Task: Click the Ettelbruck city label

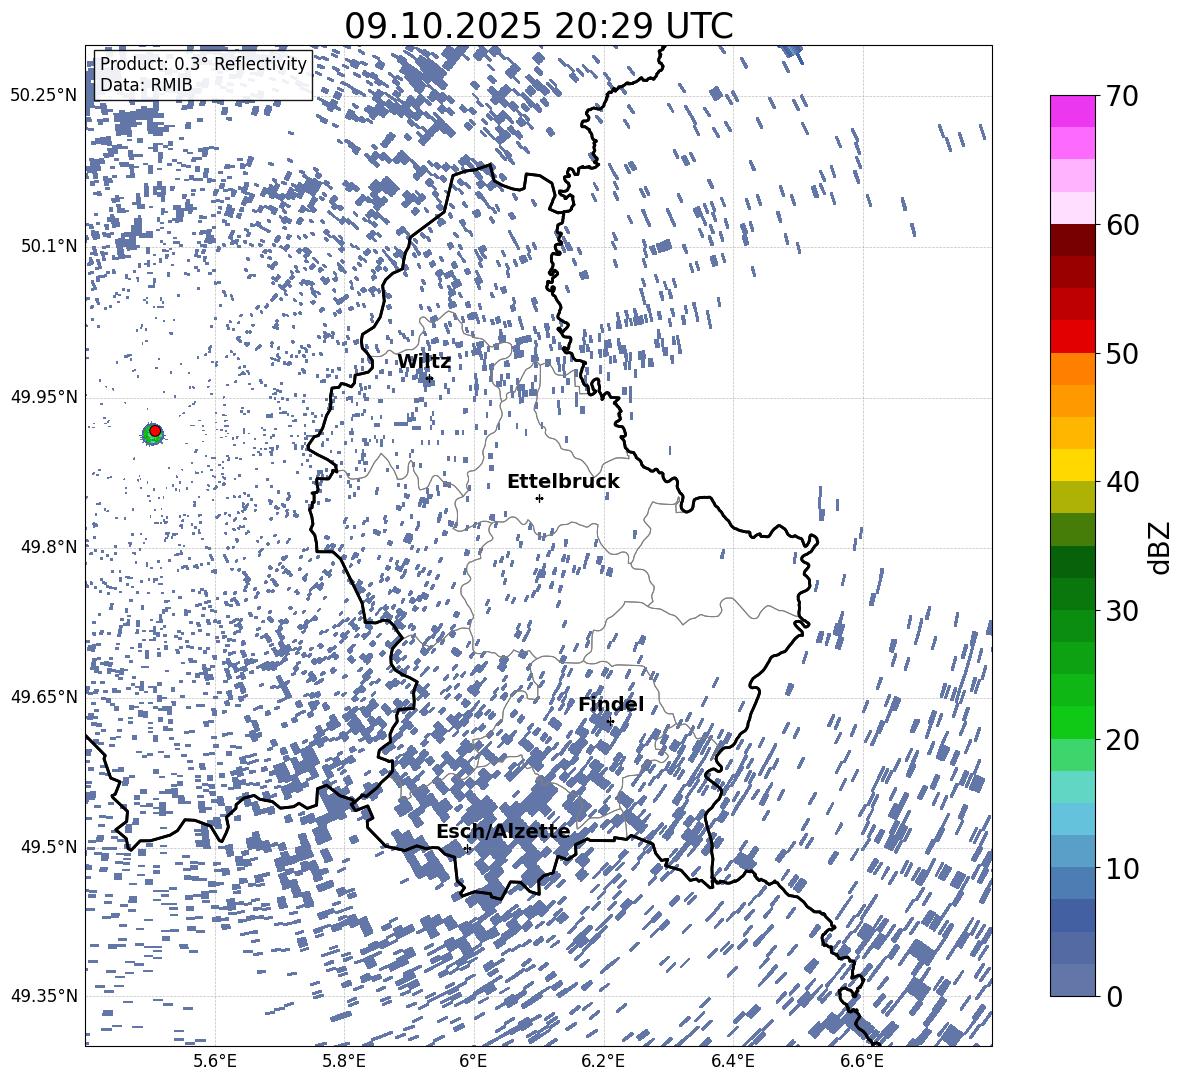Action: click(x=563, y=481)
